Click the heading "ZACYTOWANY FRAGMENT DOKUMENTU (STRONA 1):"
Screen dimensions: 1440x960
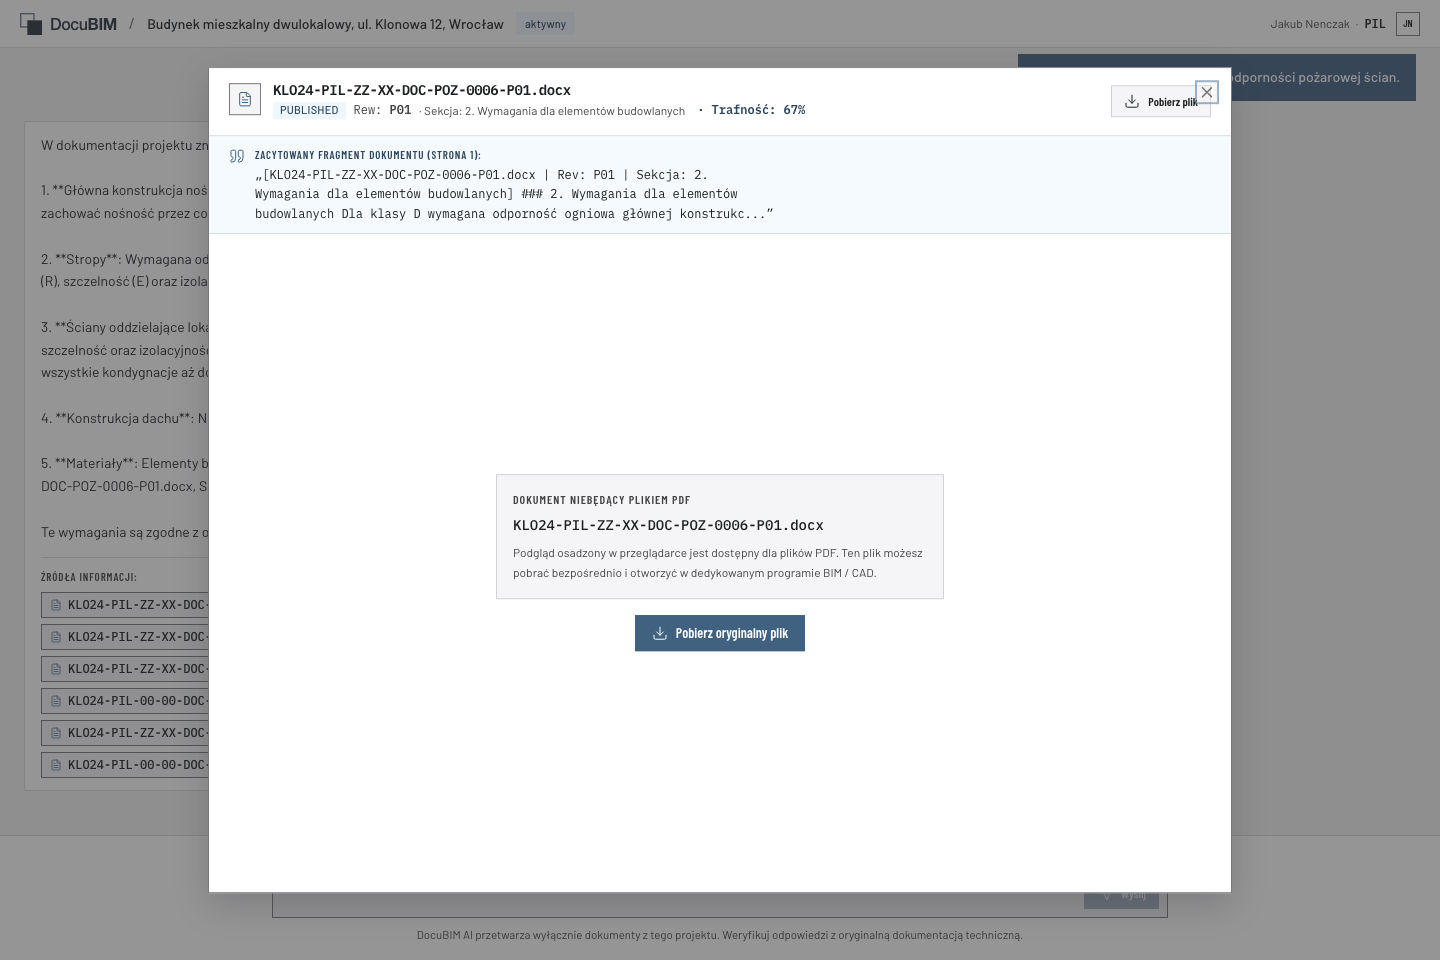point(368,155)
